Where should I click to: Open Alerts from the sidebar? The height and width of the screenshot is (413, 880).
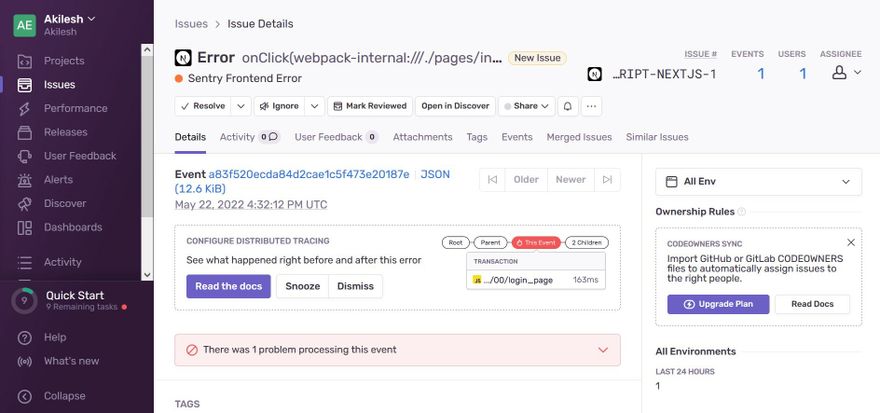(x=25, y=180)
